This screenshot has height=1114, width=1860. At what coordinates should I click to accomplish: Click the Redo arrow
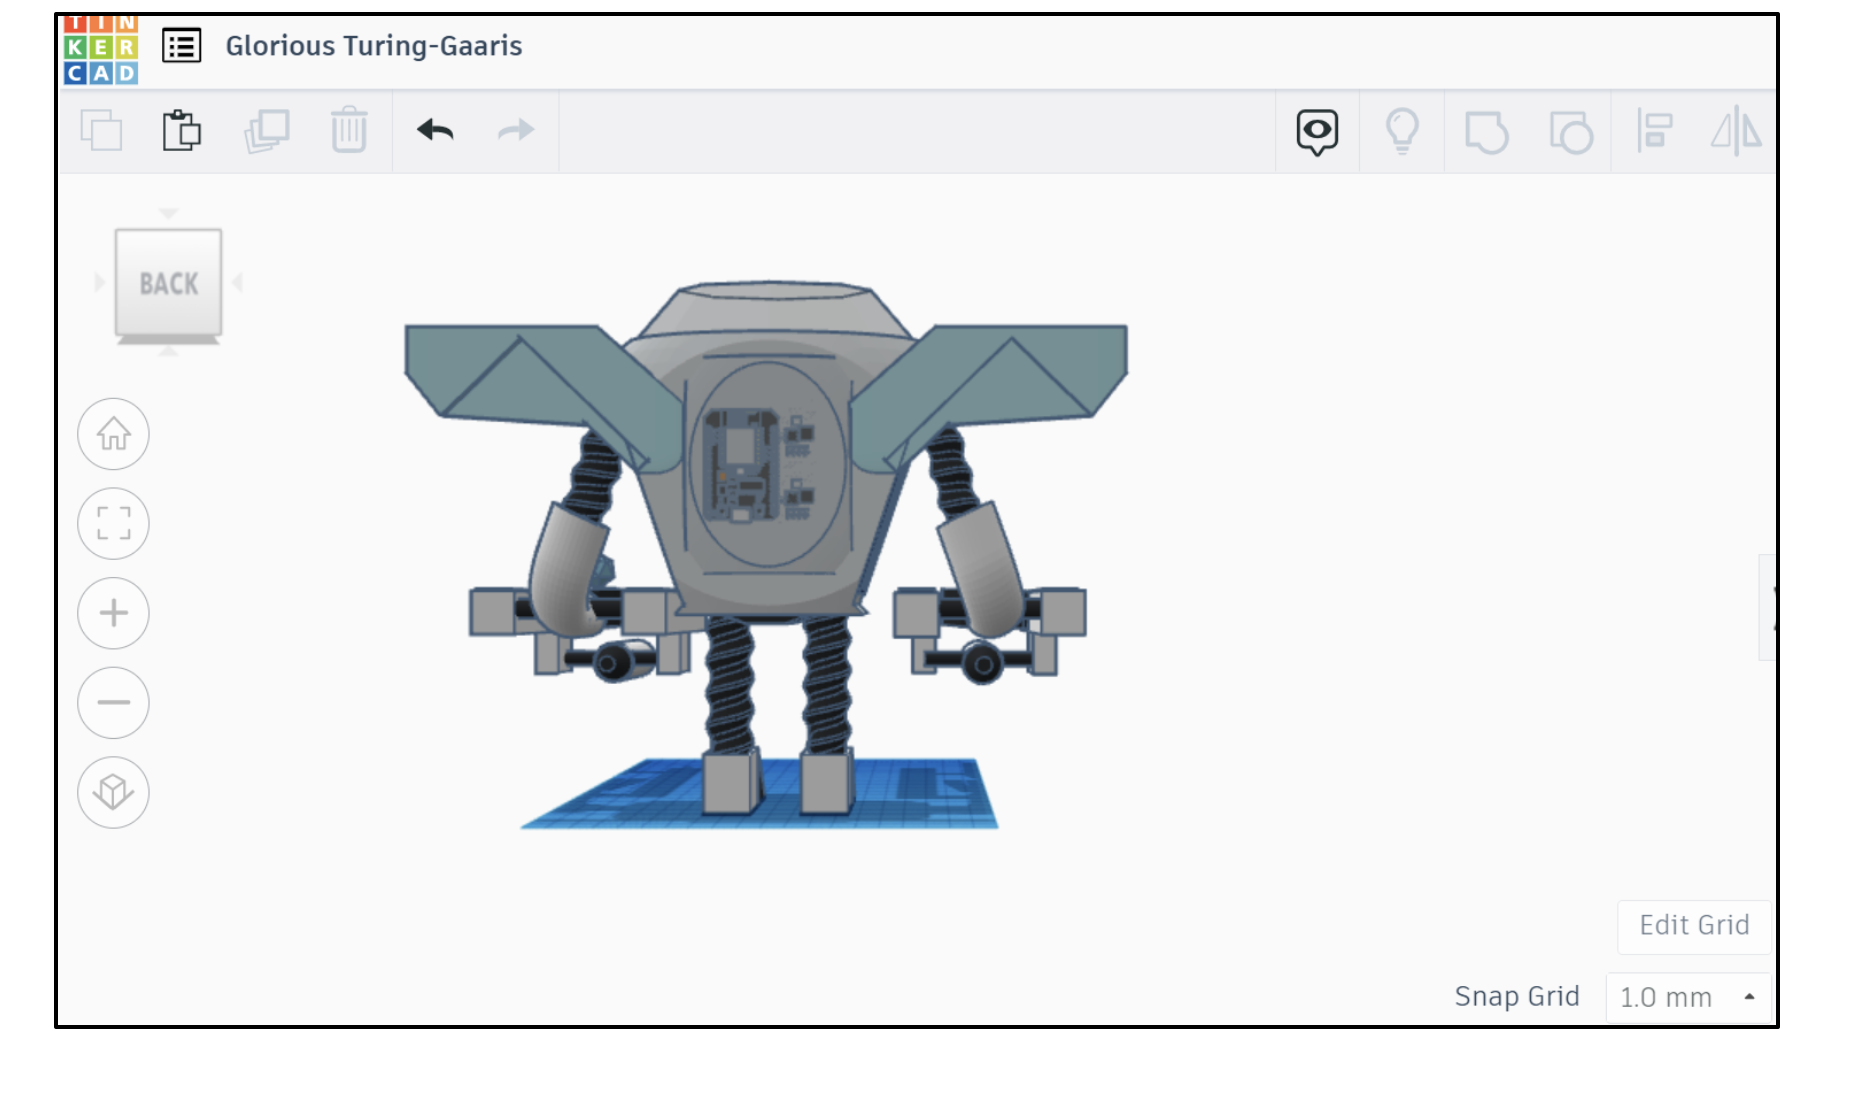pyautogui.click(x=514, y=131)
